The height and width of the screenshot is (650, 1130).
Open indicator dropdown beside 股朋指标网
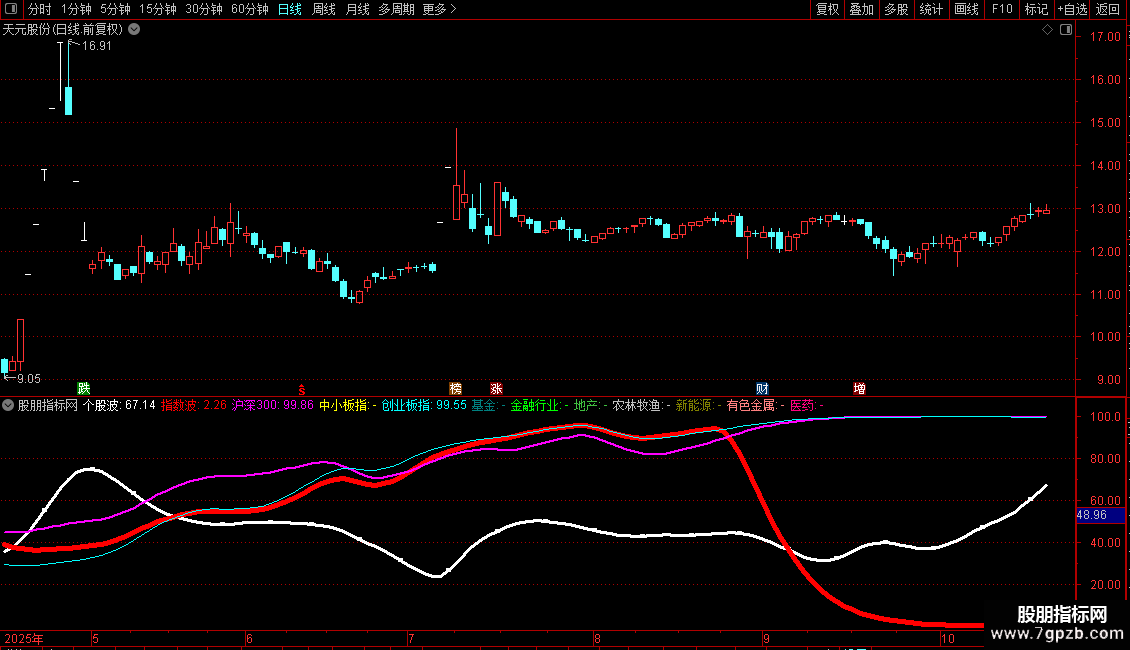tap(9, 405)
